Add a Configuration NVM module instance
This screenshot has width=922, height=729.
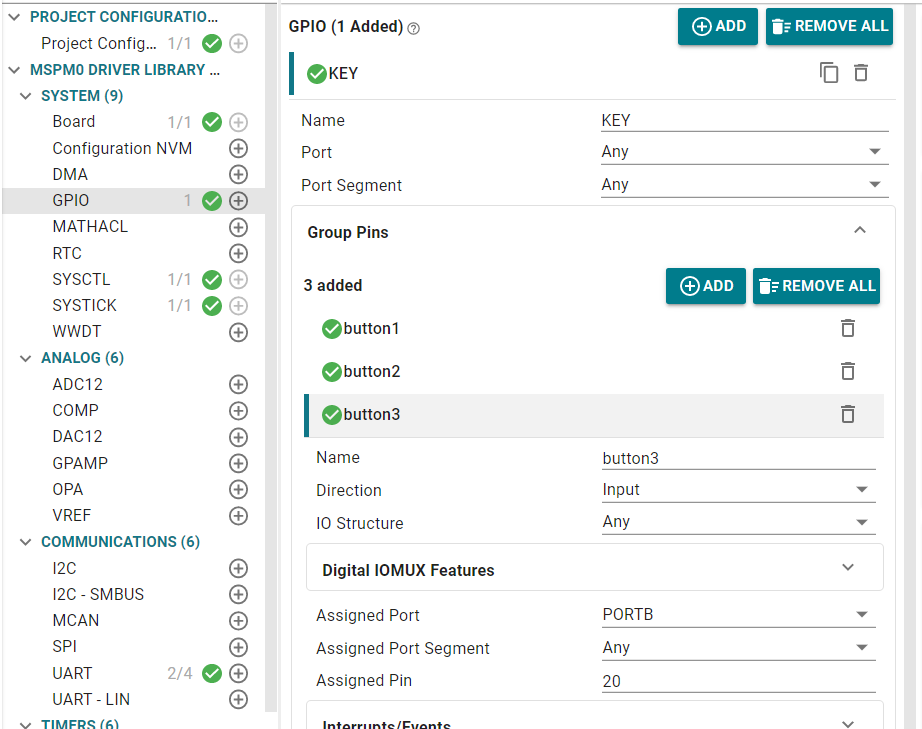pyautogui.click(x=238, y=148)
